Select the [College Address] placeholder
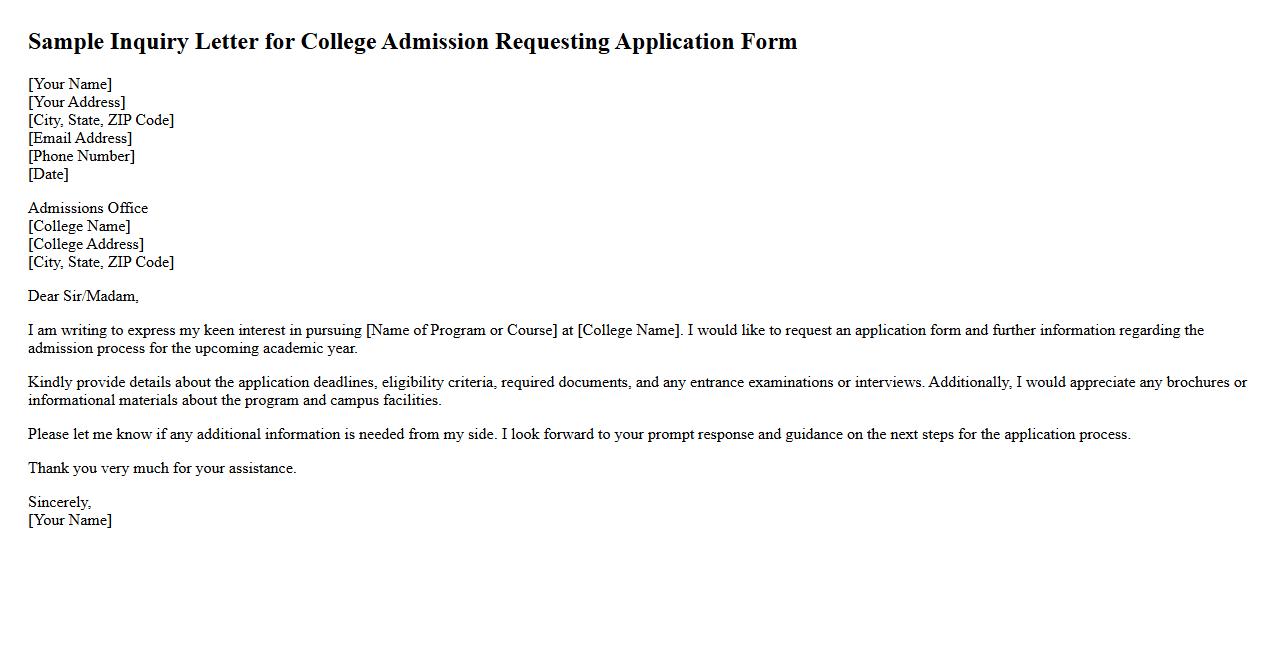Screen dimensions: 1278x650 (86, 244)
